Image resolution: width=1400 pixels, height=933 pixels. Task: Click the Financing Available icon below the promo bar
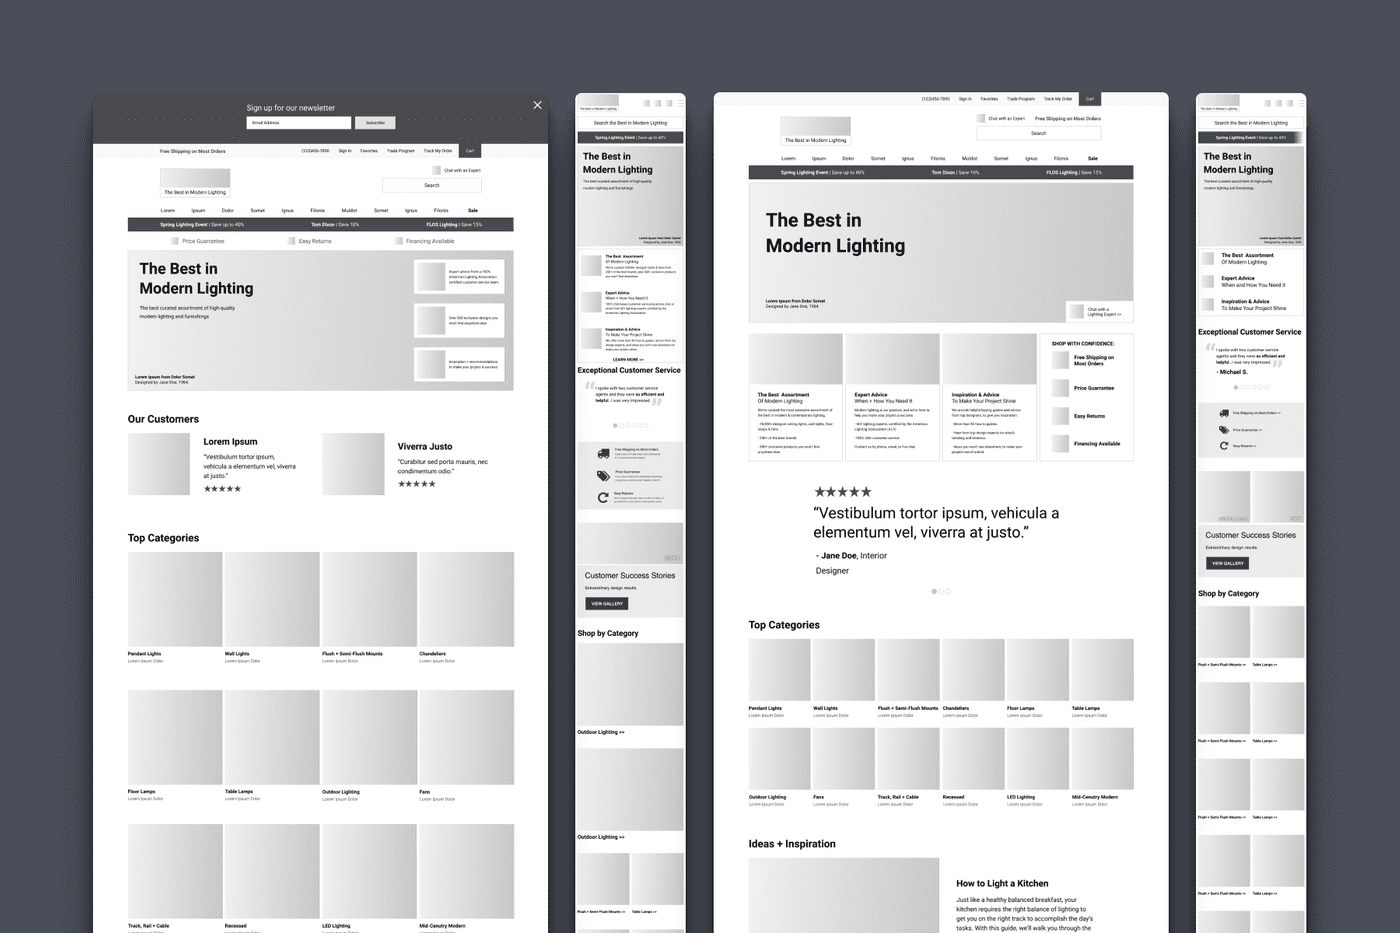399,241
